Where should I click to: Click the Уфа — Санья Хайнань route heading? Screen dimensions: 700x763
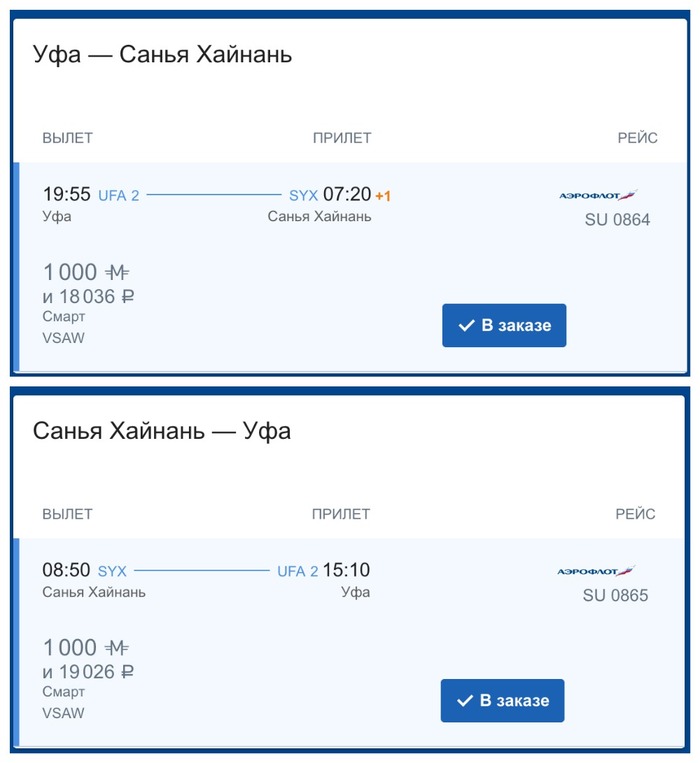(x=162, y=55)
